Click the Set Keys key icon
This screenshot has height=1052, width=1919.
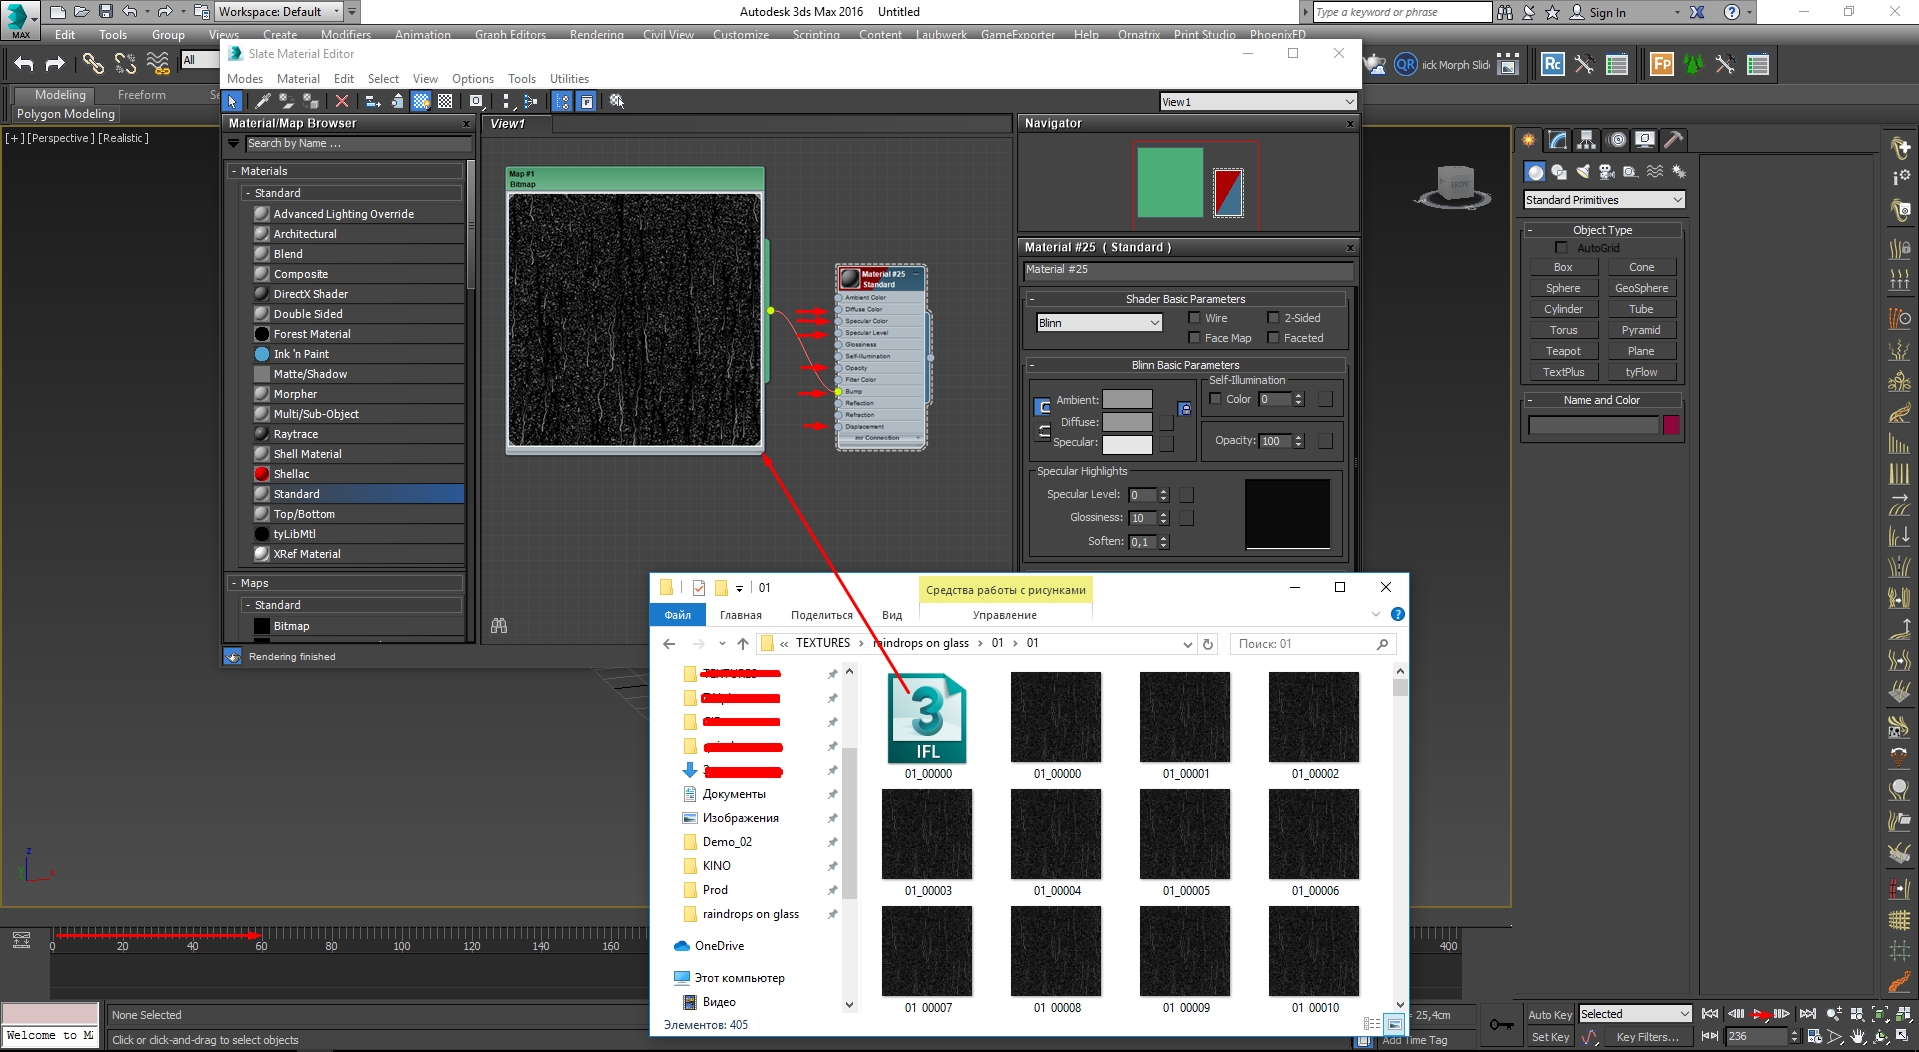(1501, 1024)
